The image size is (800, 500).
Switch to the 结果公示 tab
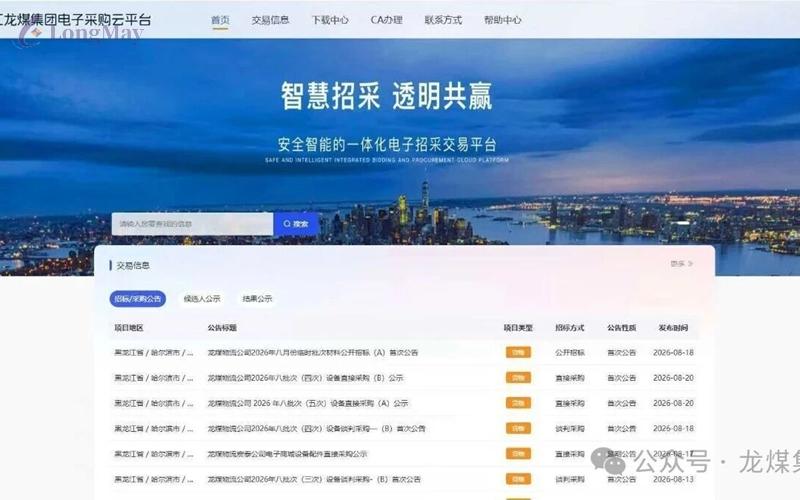[x=257, y=298]
